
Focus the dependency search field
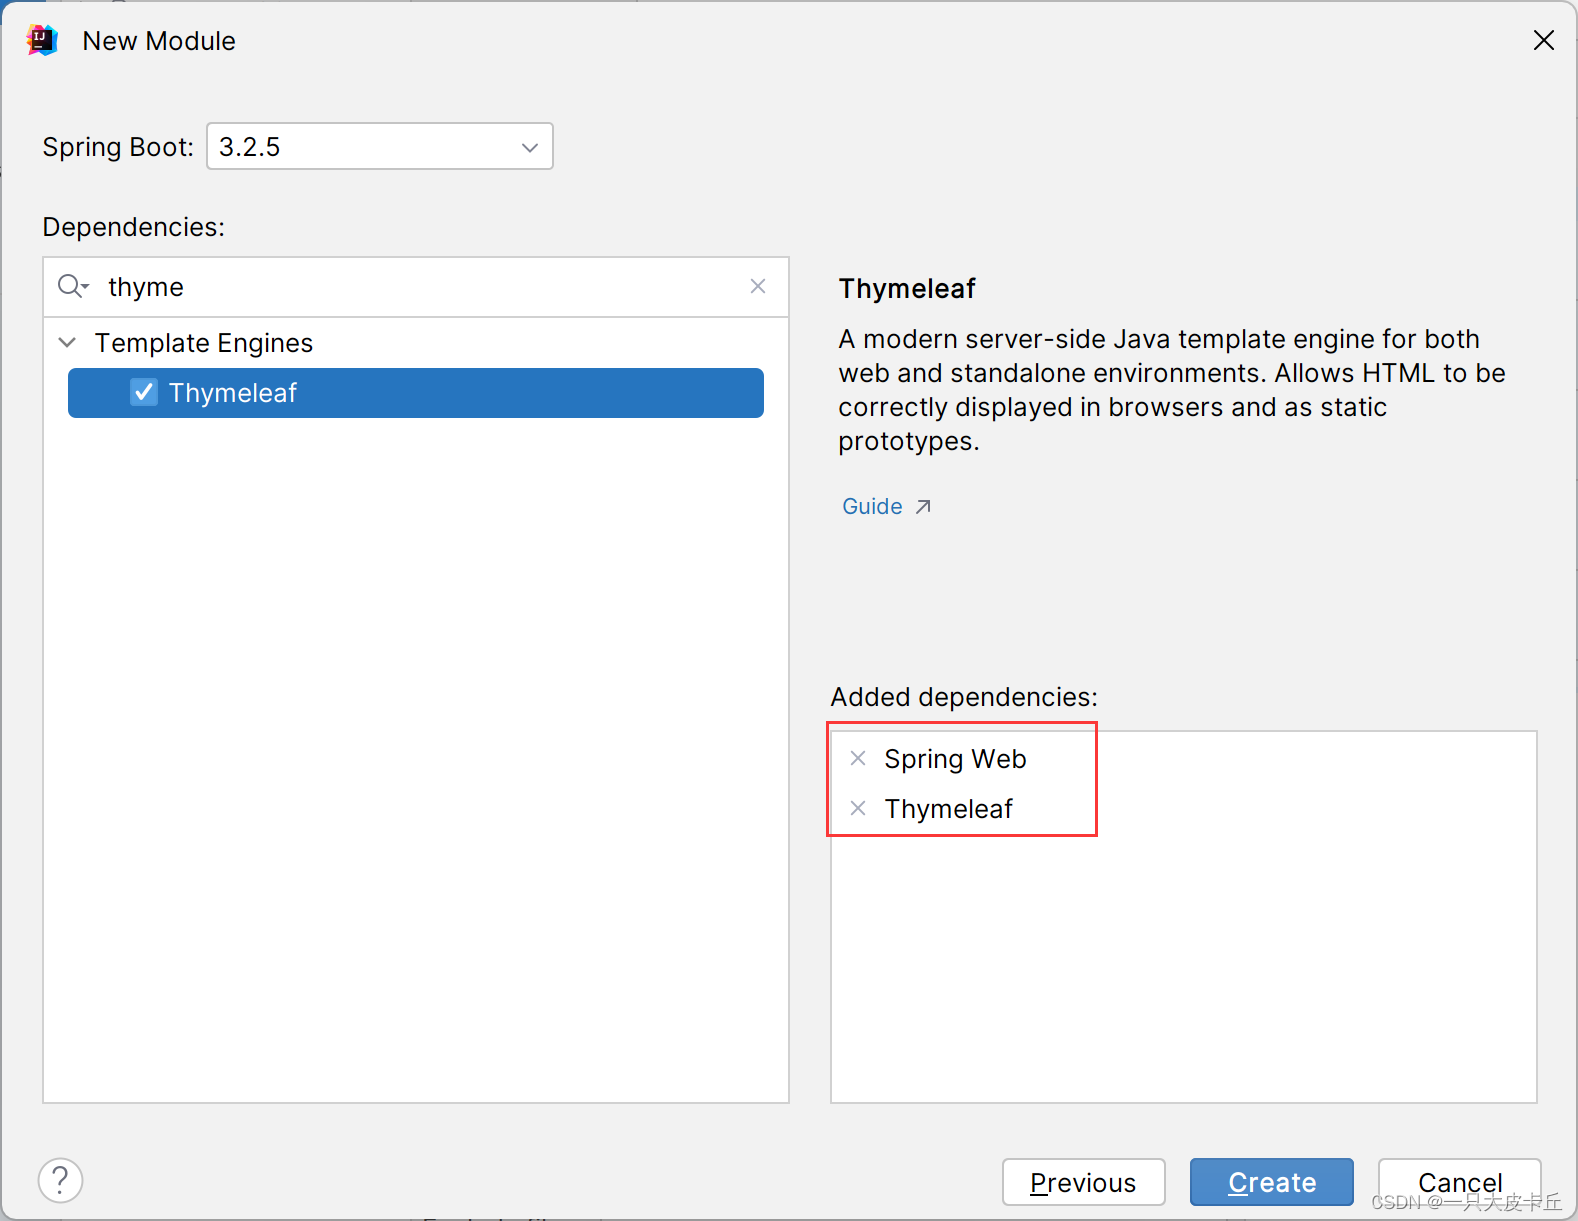pos(416,287)
